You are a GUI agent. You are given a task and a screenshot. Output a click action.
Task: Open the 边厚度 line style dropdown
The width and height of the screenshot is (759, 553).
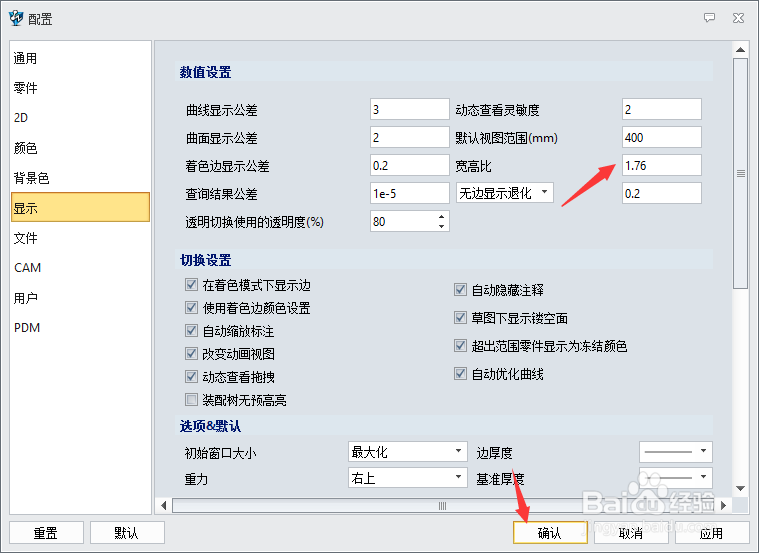pos(676,451)
